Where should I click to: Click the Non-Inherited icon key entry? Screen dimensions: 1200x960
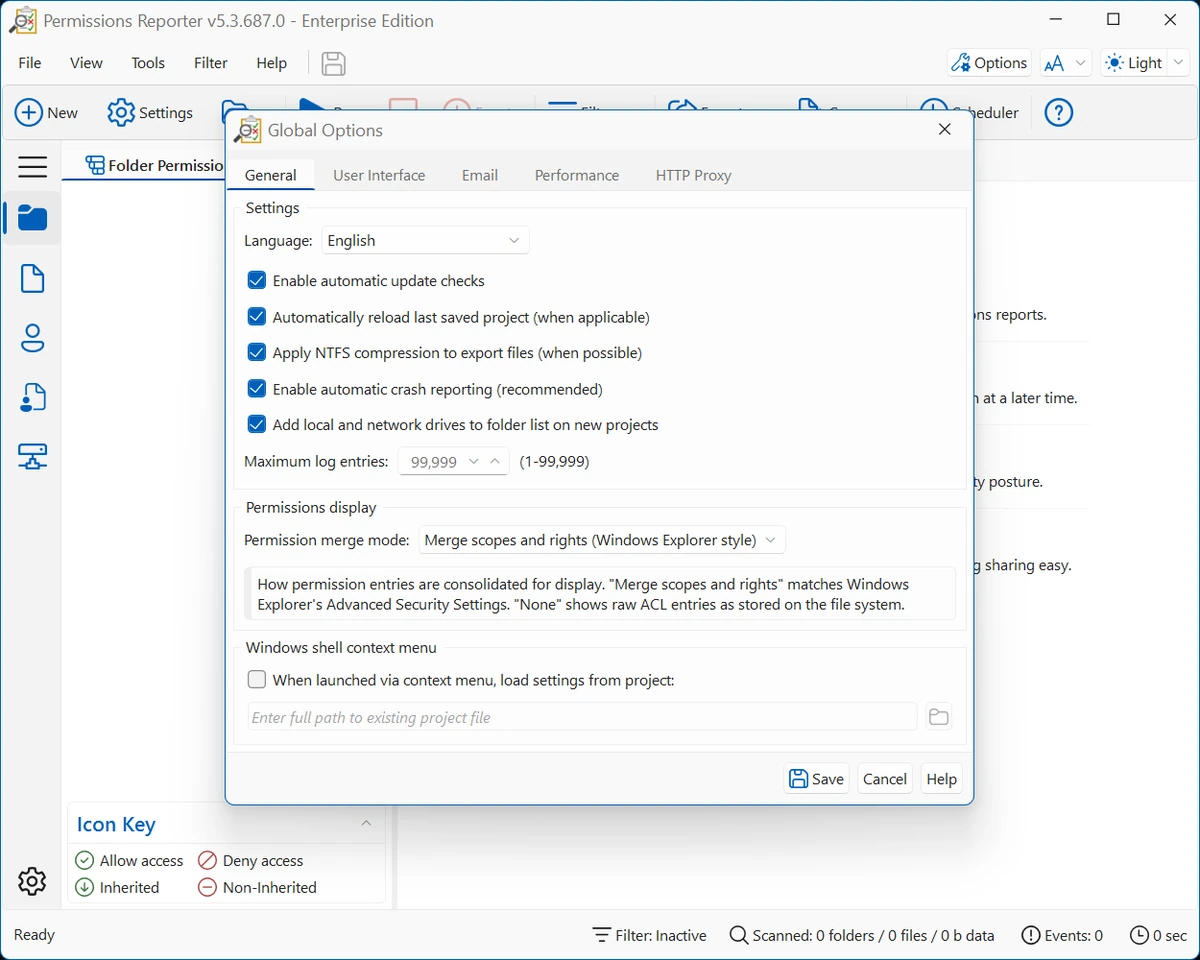257,888
